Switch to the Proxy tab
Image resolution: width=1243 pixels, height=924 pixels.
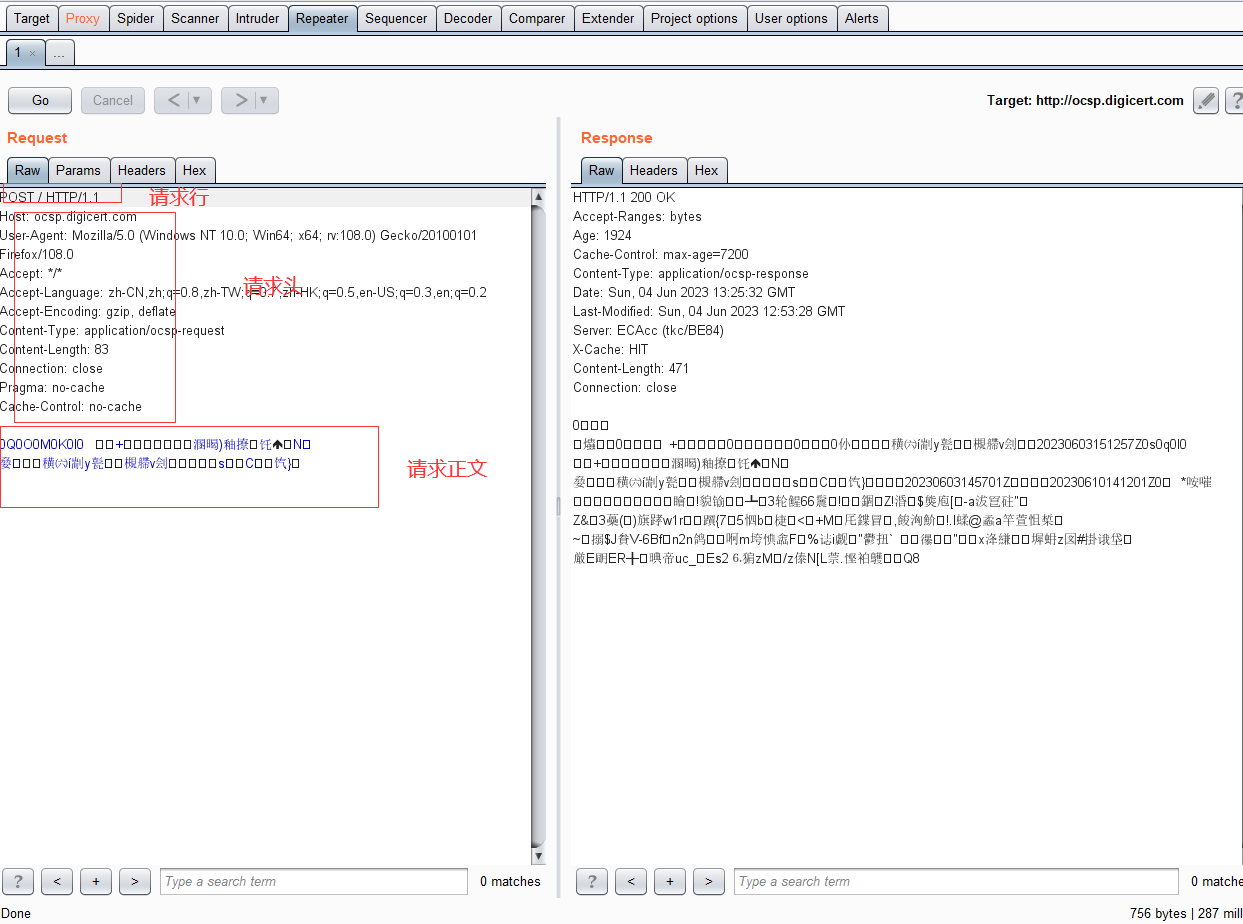point(83,18)
